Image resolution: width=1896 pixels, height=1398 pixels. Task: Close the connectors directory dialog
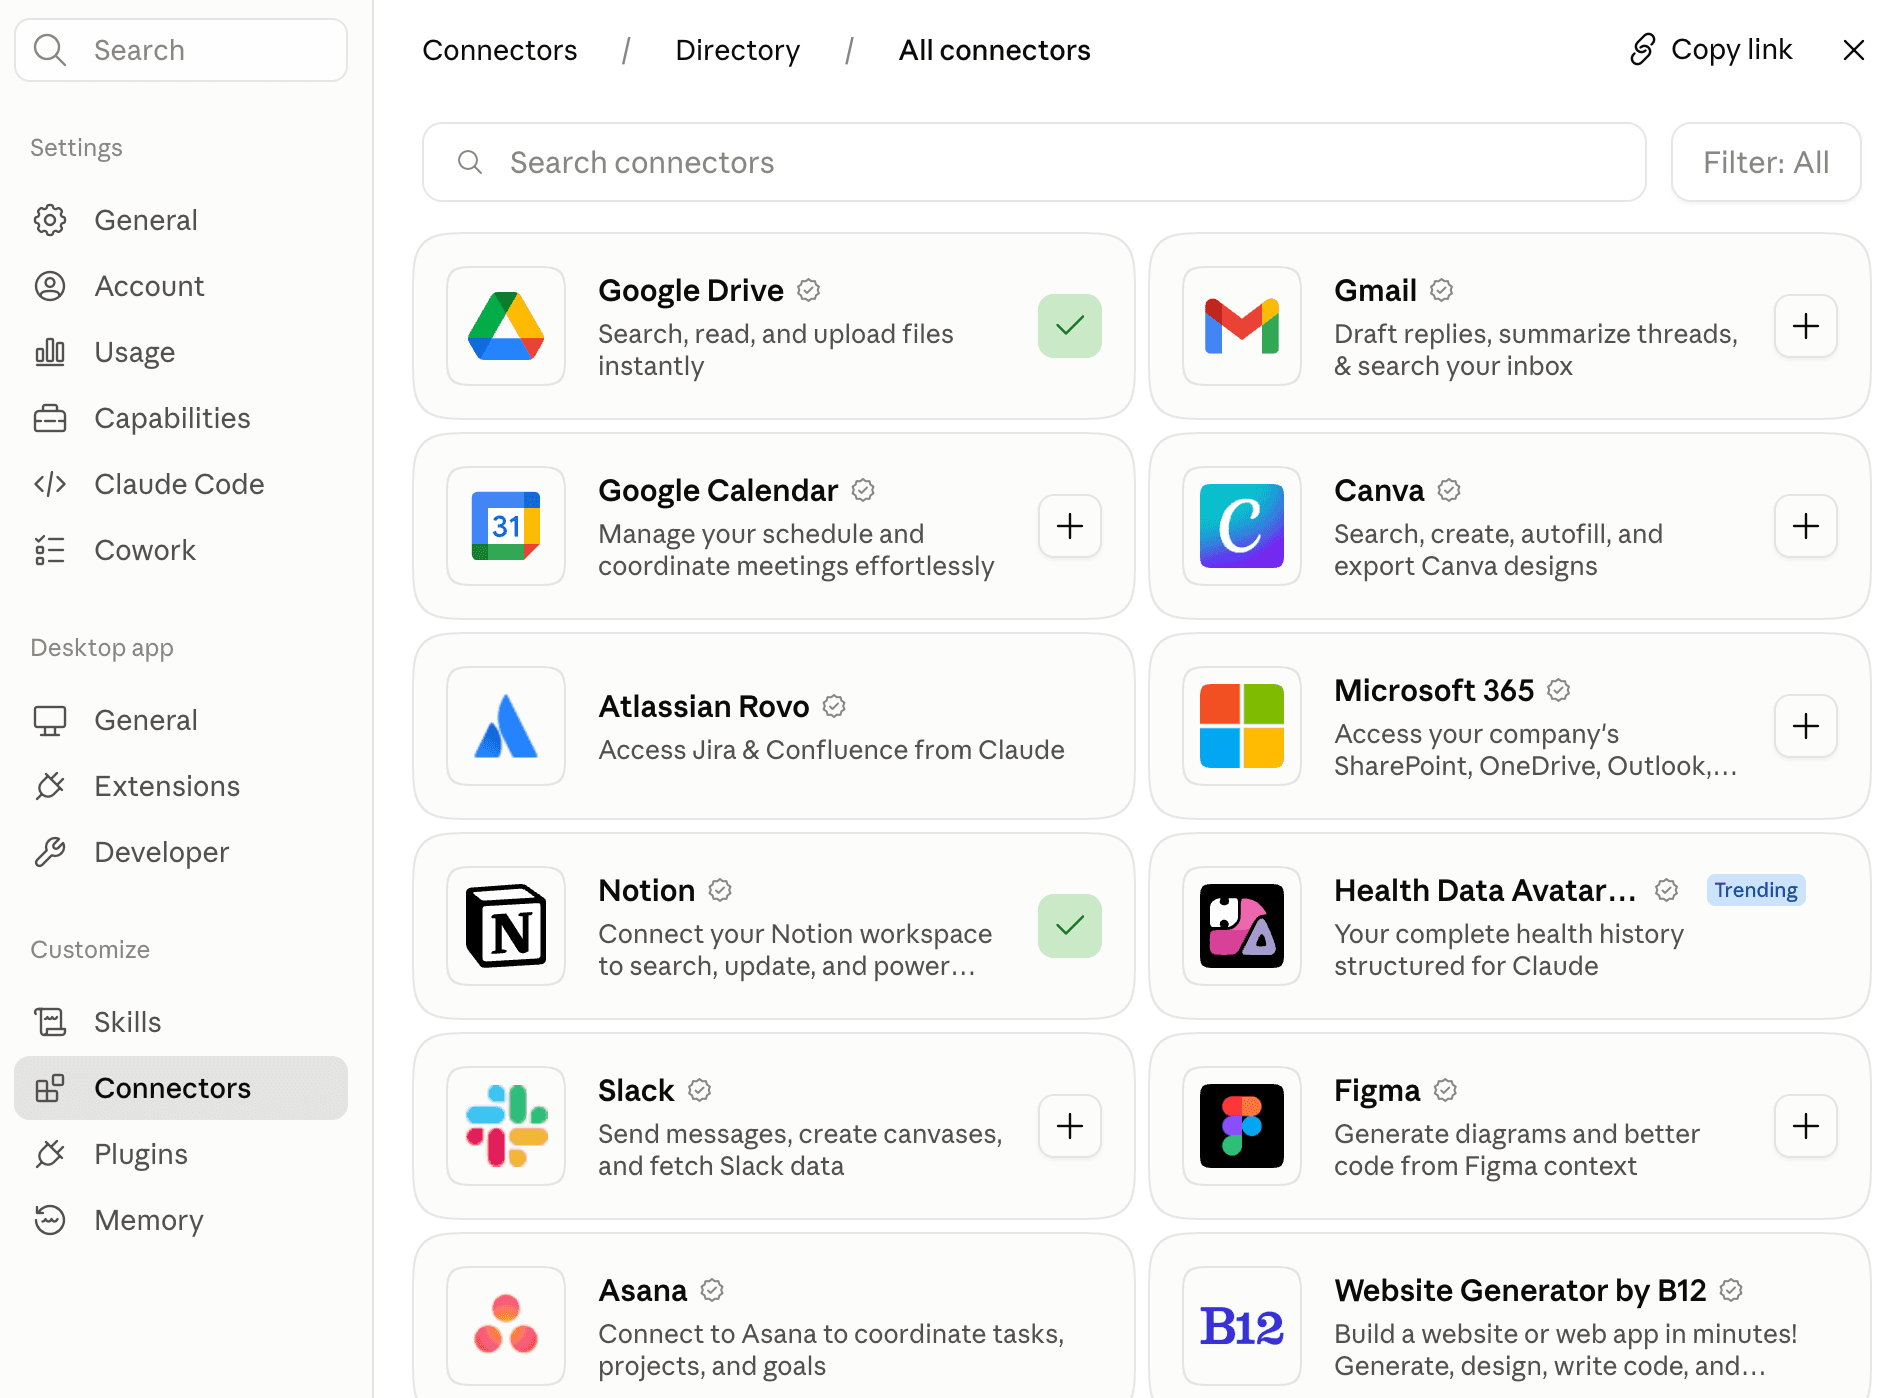1854,50
